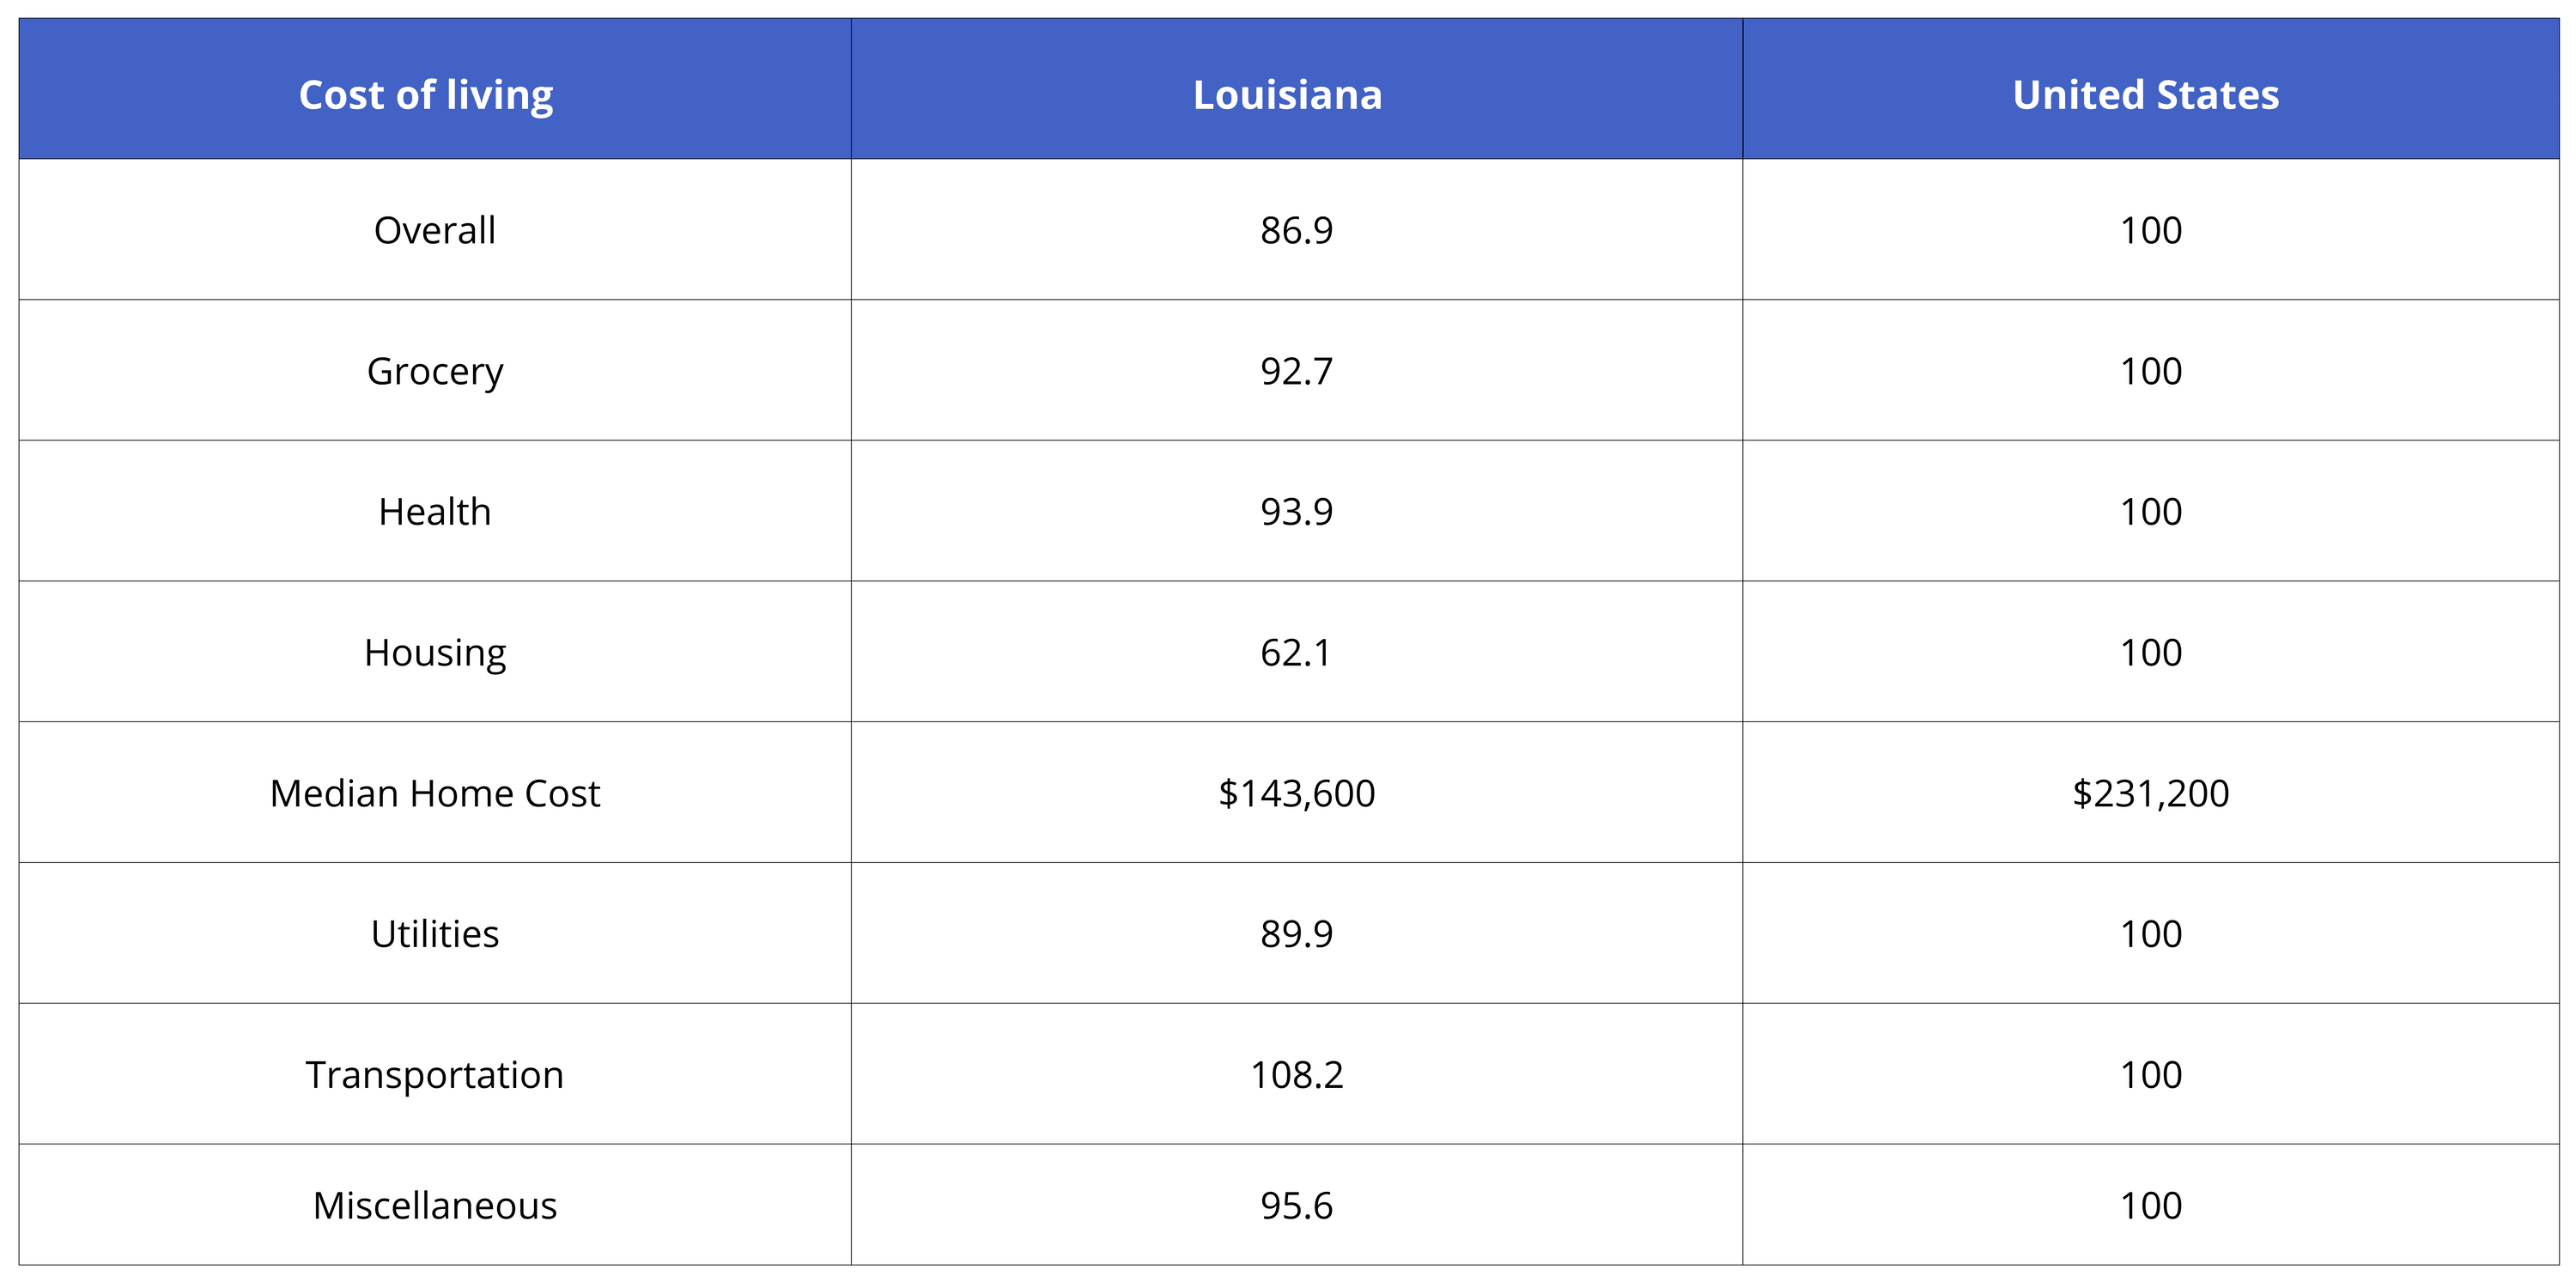Select the Grocery row label
The image size is (2576, 1288).
click(435, 372)
